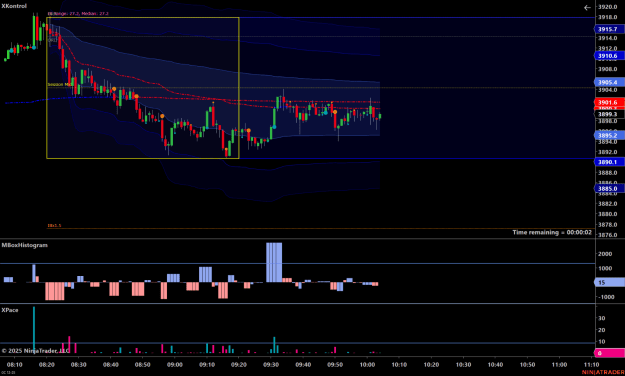Select the MBoxHistogram panel label
This screenshot has height=376, width=625.
[x=25, y=245]
